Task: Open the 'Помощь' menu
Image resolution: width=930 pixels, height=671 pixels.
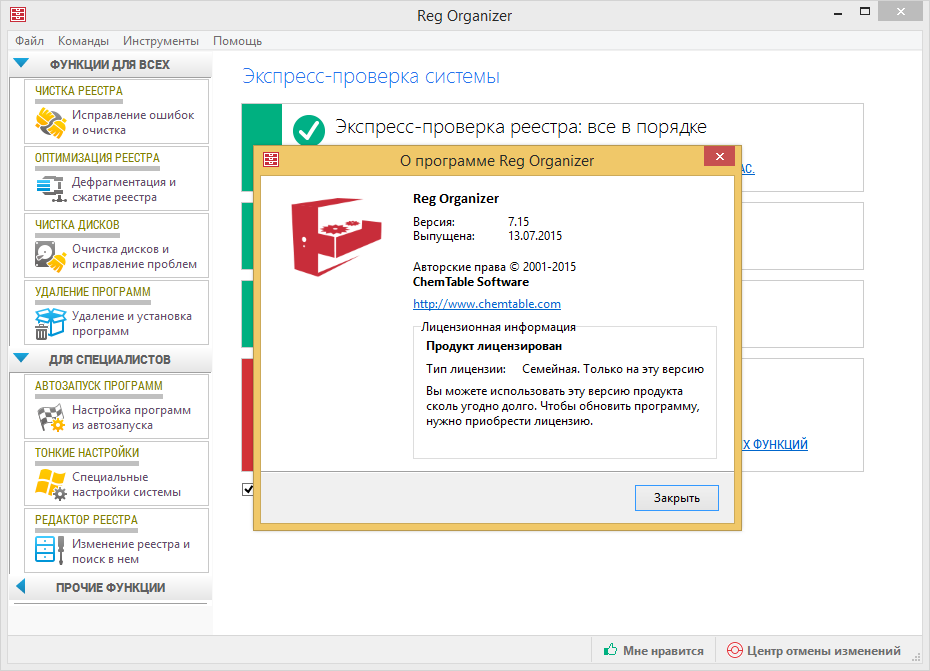Action: point(237,41)
